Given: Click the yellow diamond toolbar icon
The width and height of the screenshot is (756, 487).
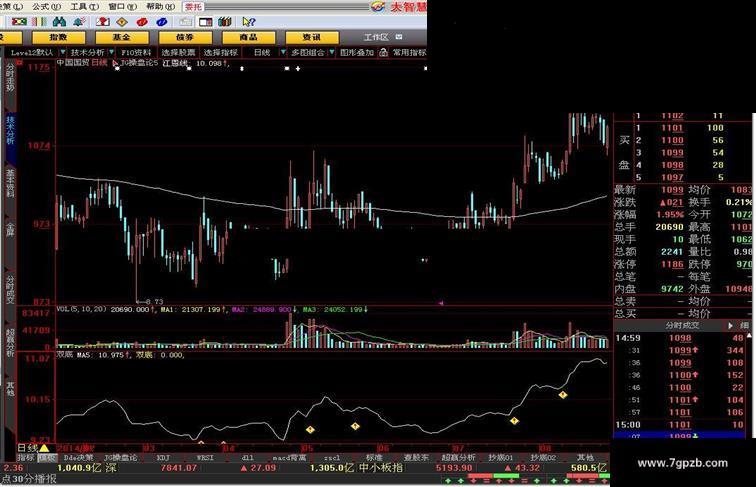Looking at the screenshot, I should coord(122,22).
